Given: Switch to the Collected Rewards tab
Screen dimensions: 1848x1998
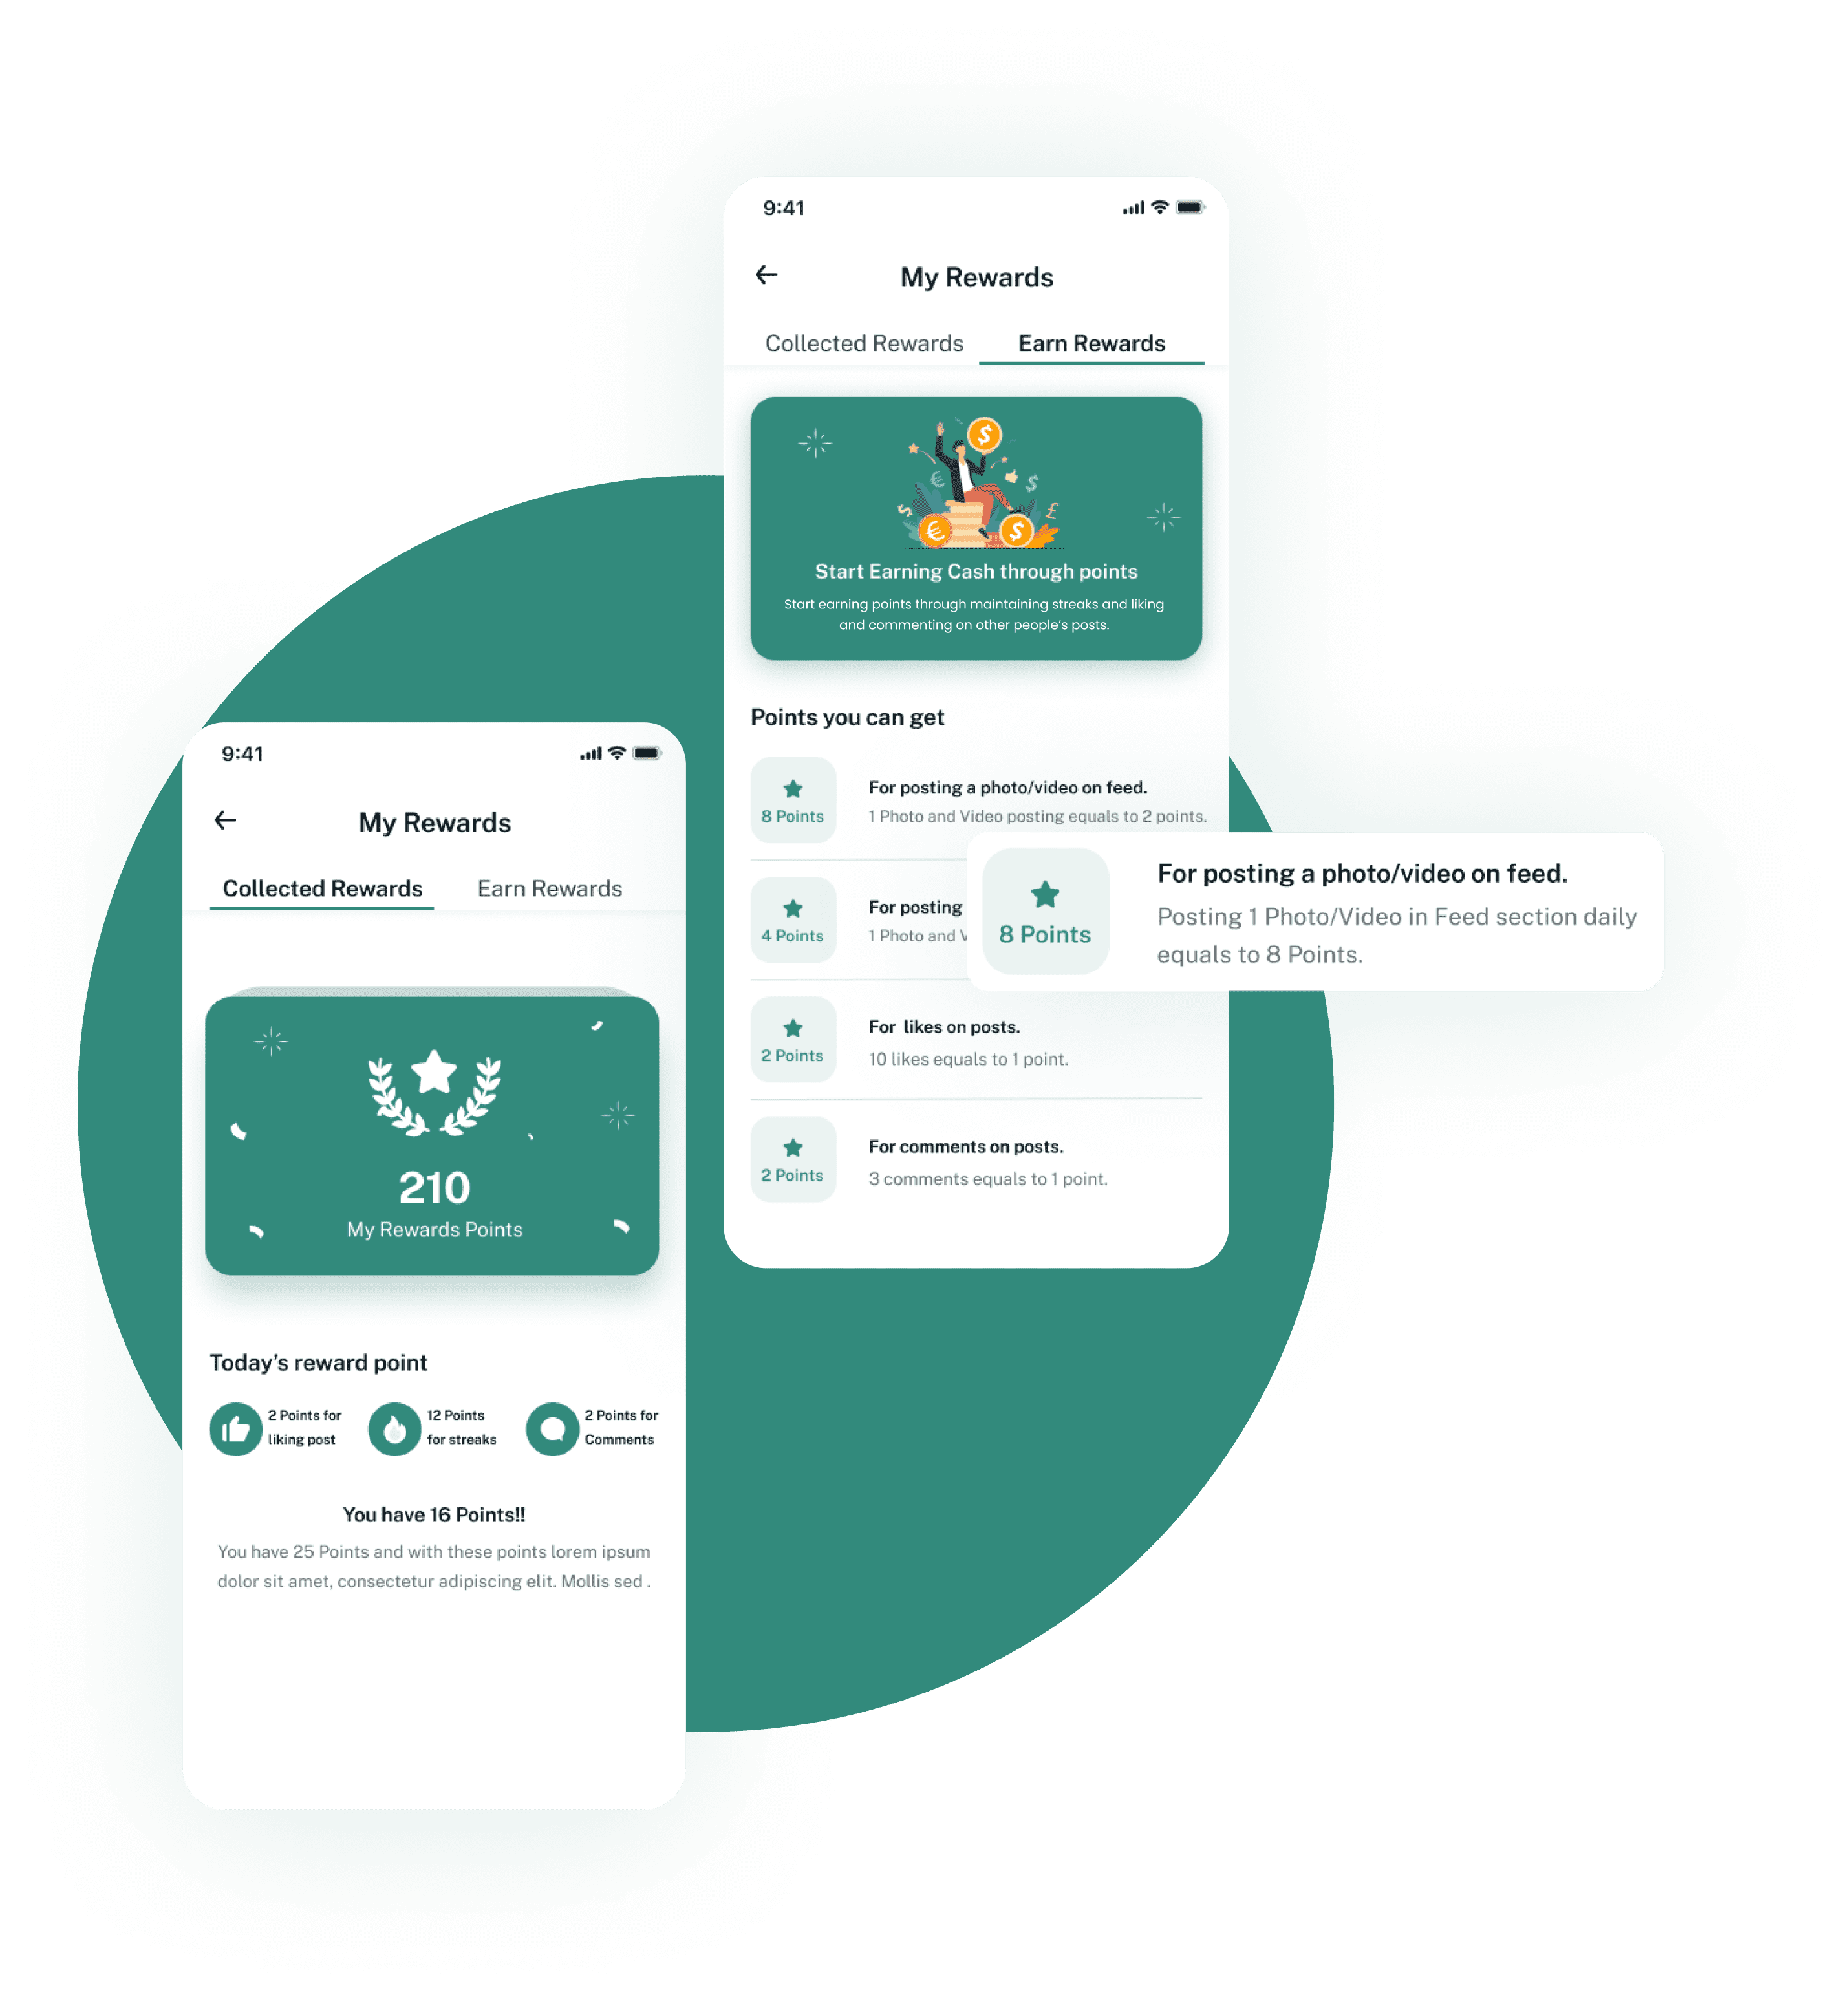Looking at the screenshot, I should point(865,343).
